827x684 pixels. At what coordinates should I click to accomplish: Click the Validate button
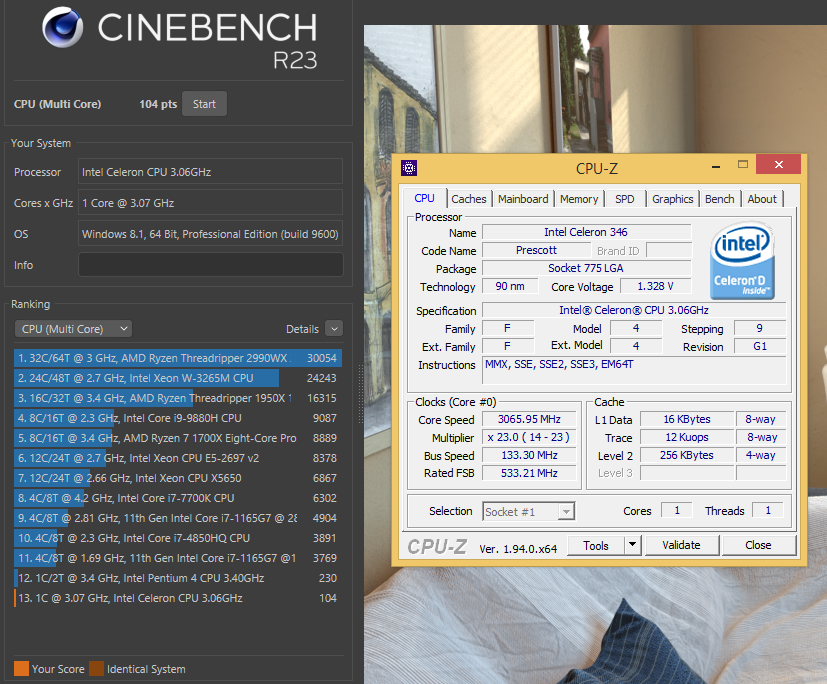[x=681, y=545]
